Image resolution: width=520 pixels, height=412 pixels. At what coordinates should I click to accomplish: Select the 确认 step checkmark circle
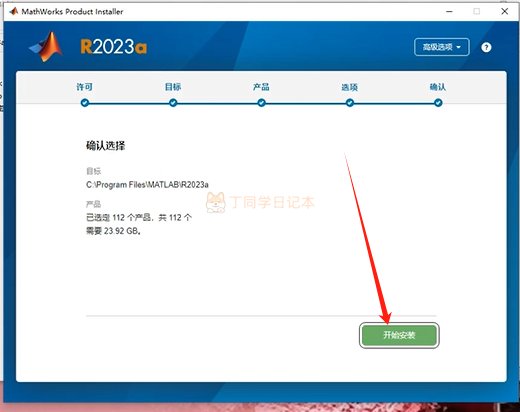click(438, 103)
